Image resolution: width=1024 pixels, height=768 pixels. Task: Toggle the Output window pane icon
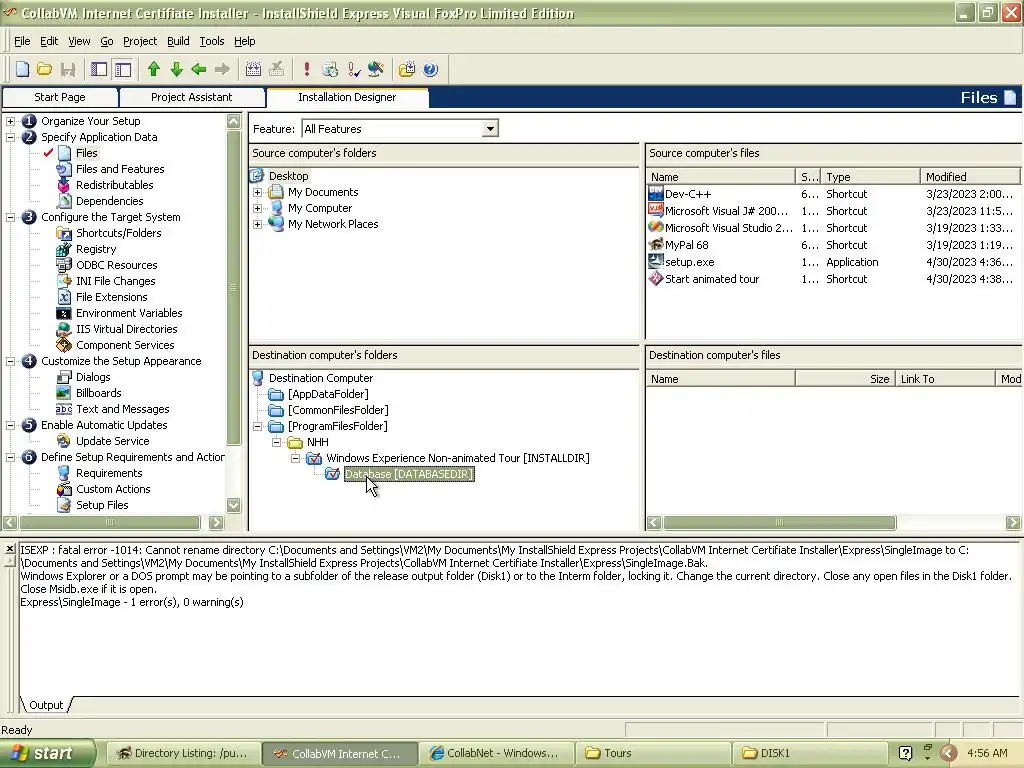tap(122, 69)
